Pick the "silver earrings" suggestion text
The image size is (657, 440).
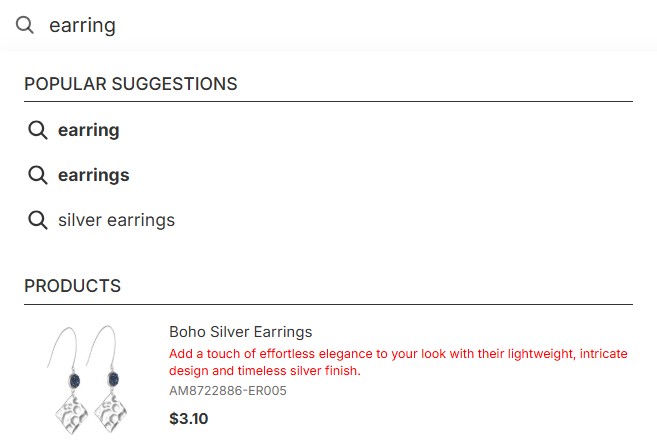(116, 220)
